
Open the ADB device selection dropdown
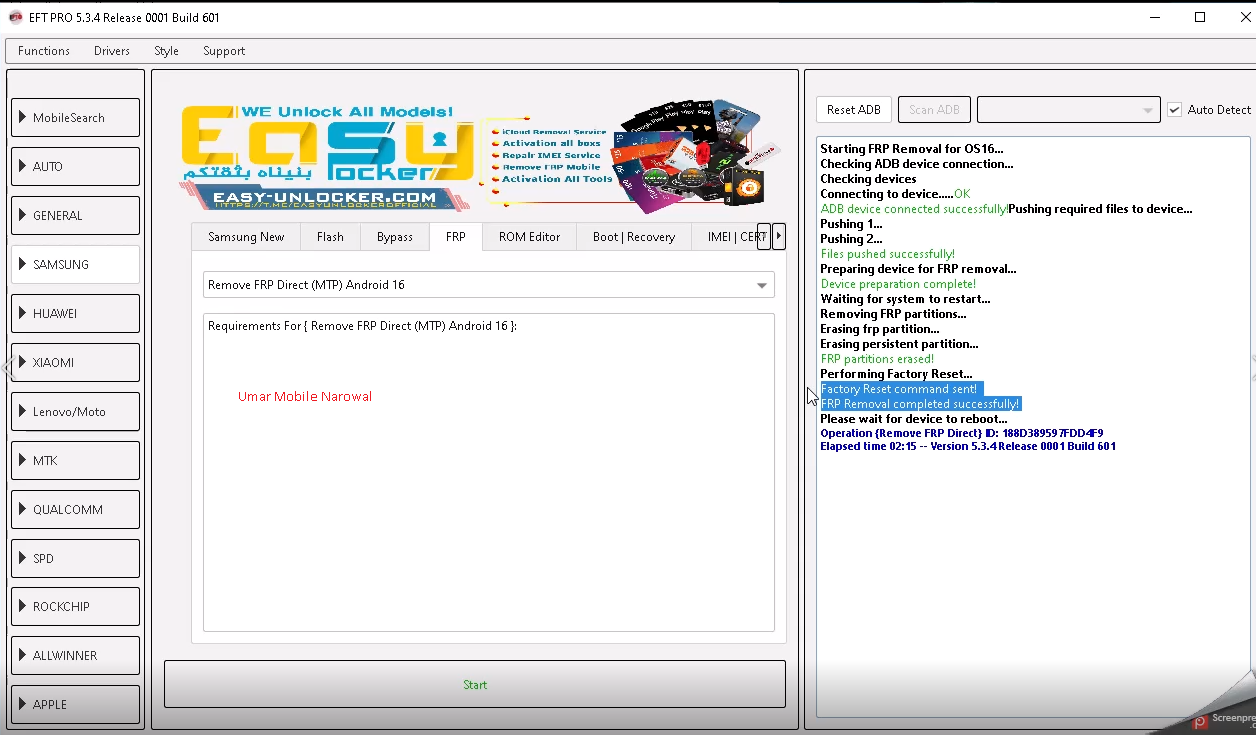[1068, 110]
